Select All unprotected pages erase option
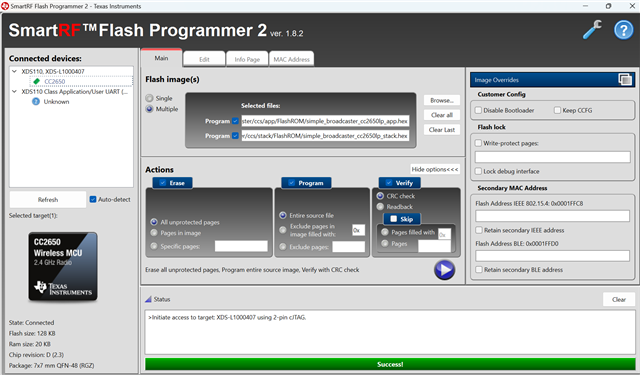 click(x=154, y=222)
